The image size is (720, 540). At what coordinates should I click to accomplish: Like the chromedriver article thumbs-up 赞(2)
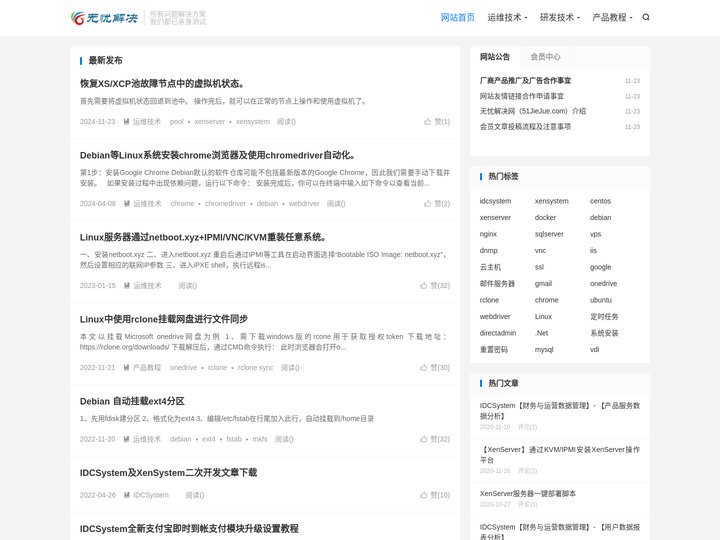click(x=437, y=203)
